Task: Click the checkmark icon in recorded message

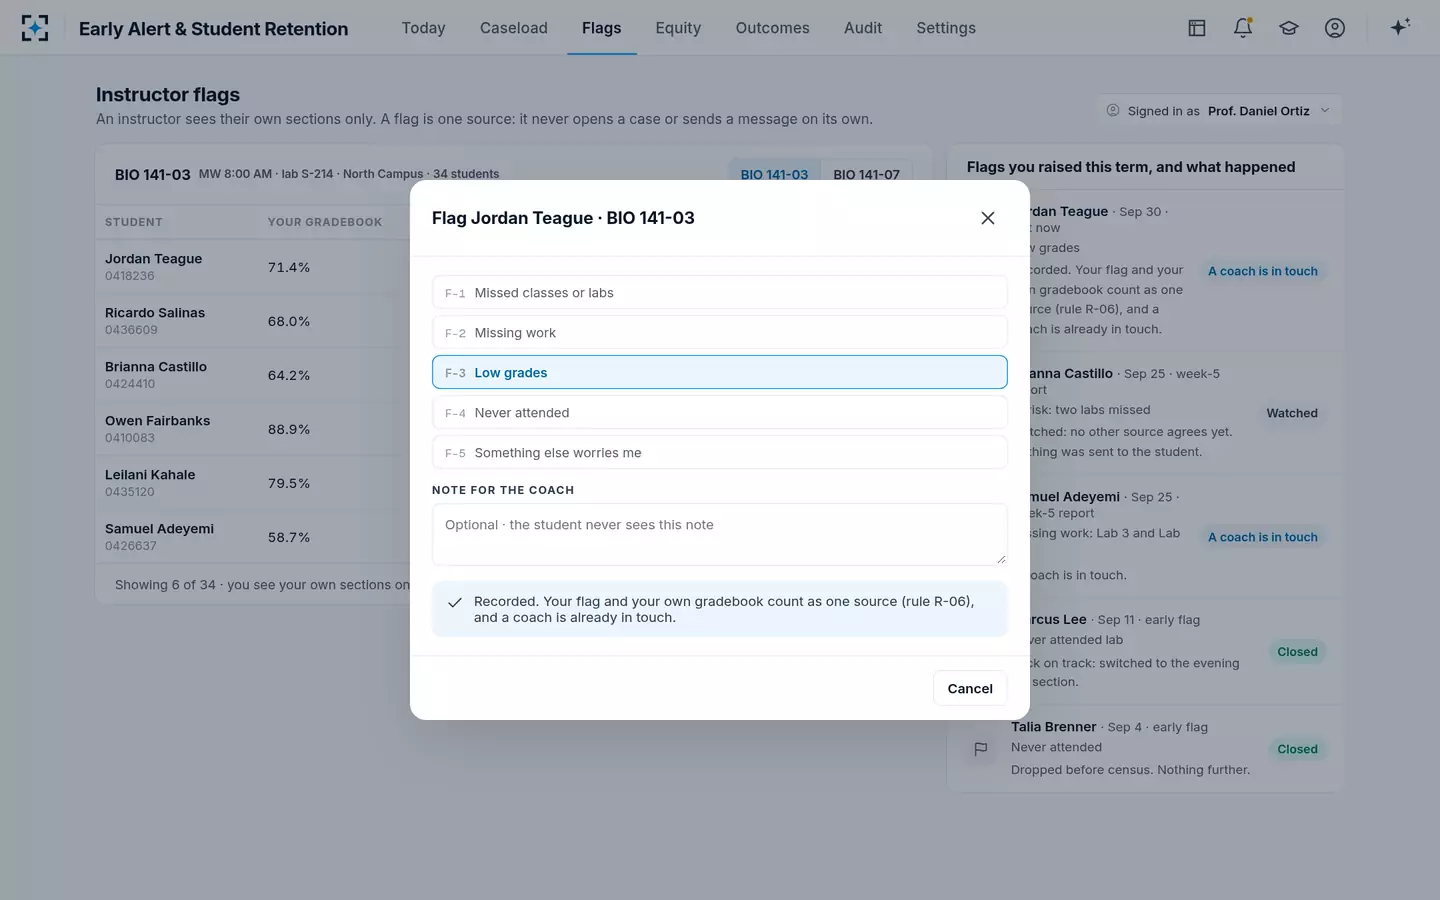Action: pyautogui.click(x=455, y=602)
